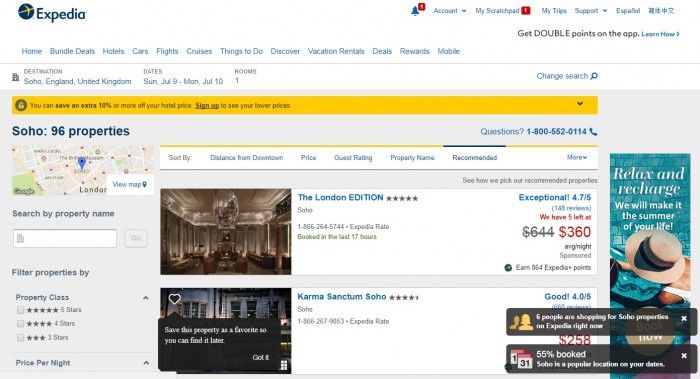This screenshot has height=379, width=700.
Task: Open The London EDITION hotel title
Action: pos(341,197)
